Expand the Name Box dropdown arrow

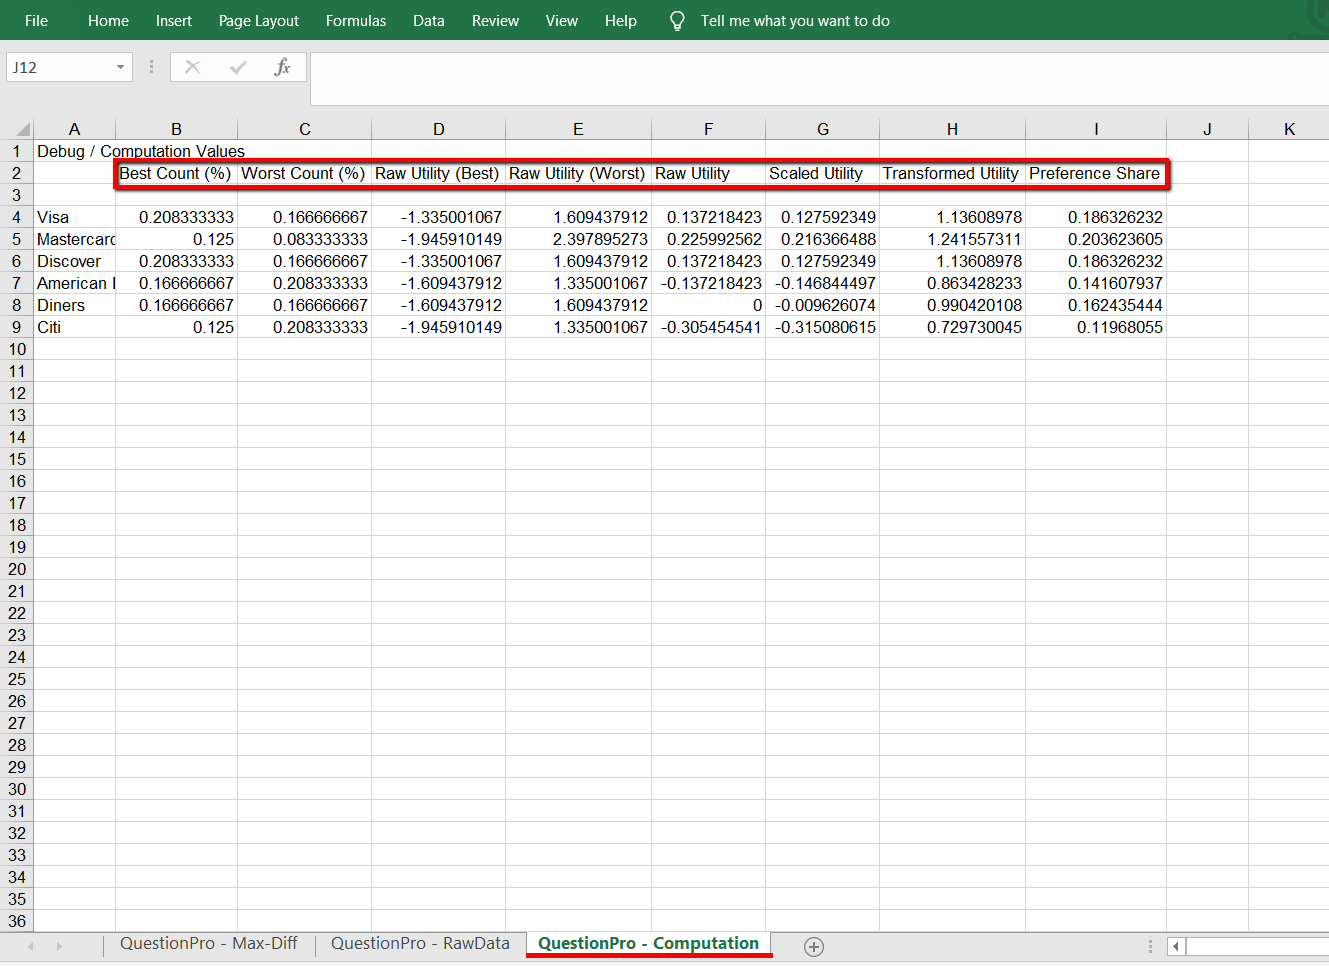120,67
